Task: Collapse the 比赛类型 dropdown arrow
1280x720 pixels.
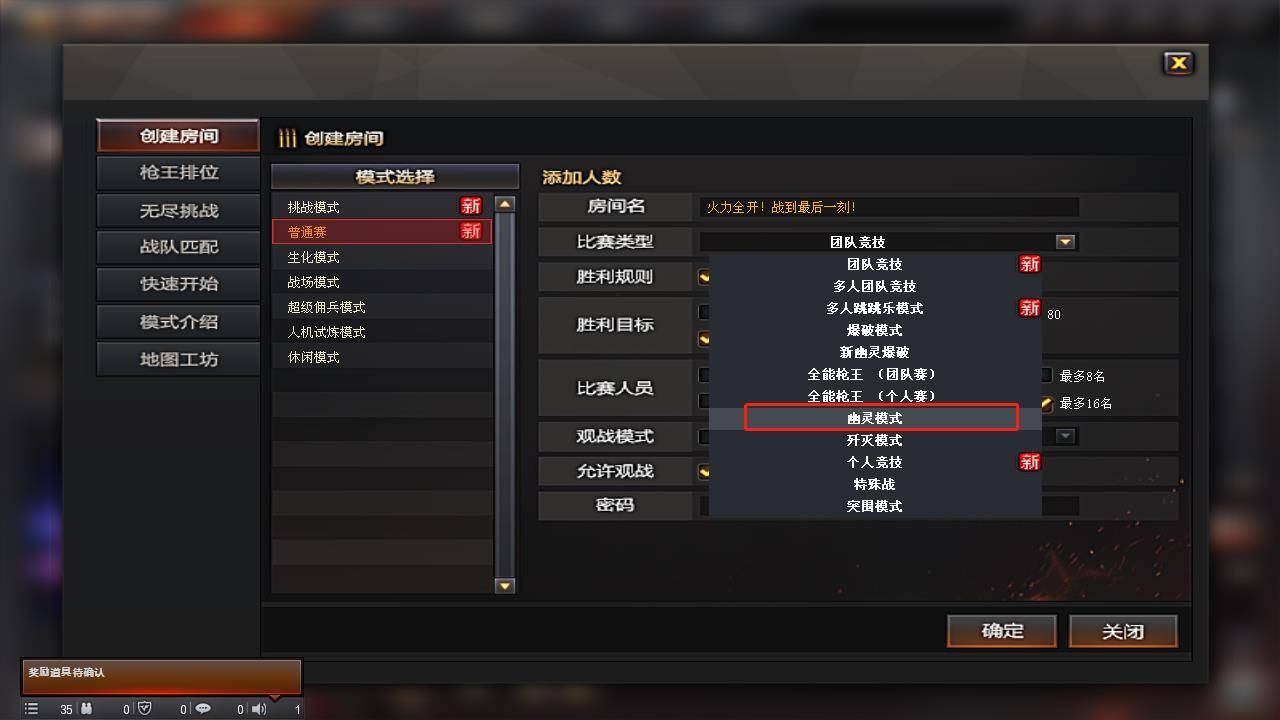Action: coord(1065,241)
